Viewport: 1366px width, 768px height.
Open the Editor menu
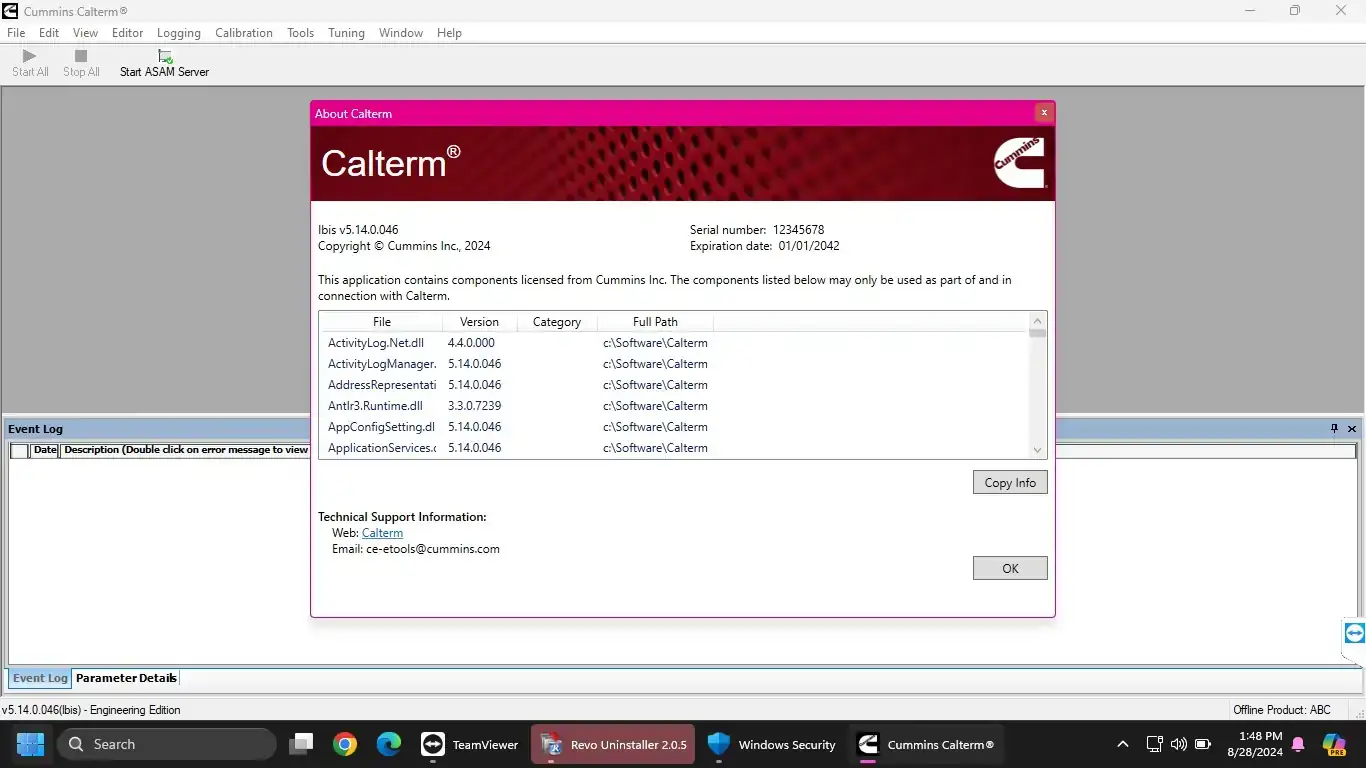pos(127,33)
